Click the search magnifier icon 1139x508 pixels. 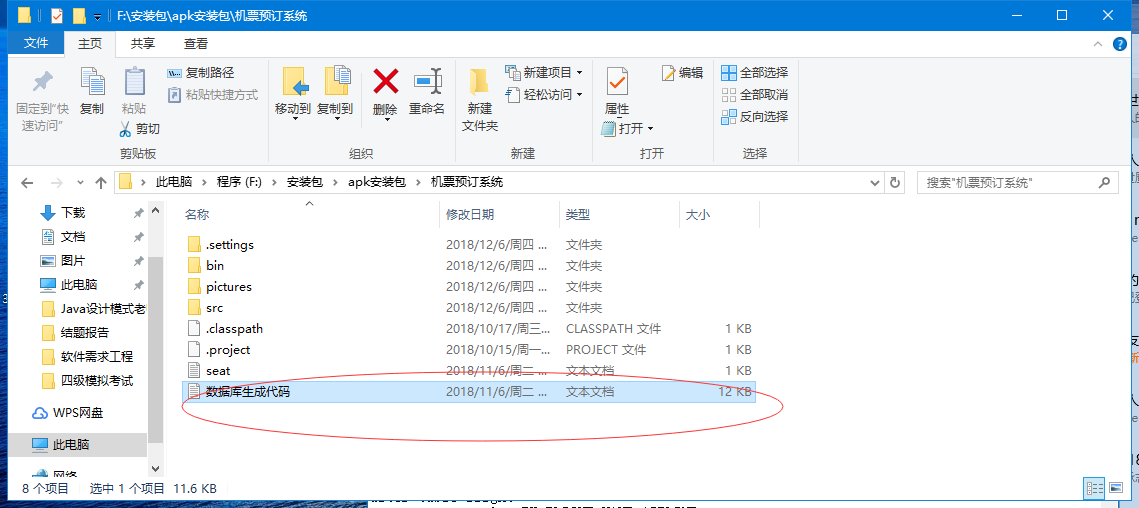point(1106,182)
